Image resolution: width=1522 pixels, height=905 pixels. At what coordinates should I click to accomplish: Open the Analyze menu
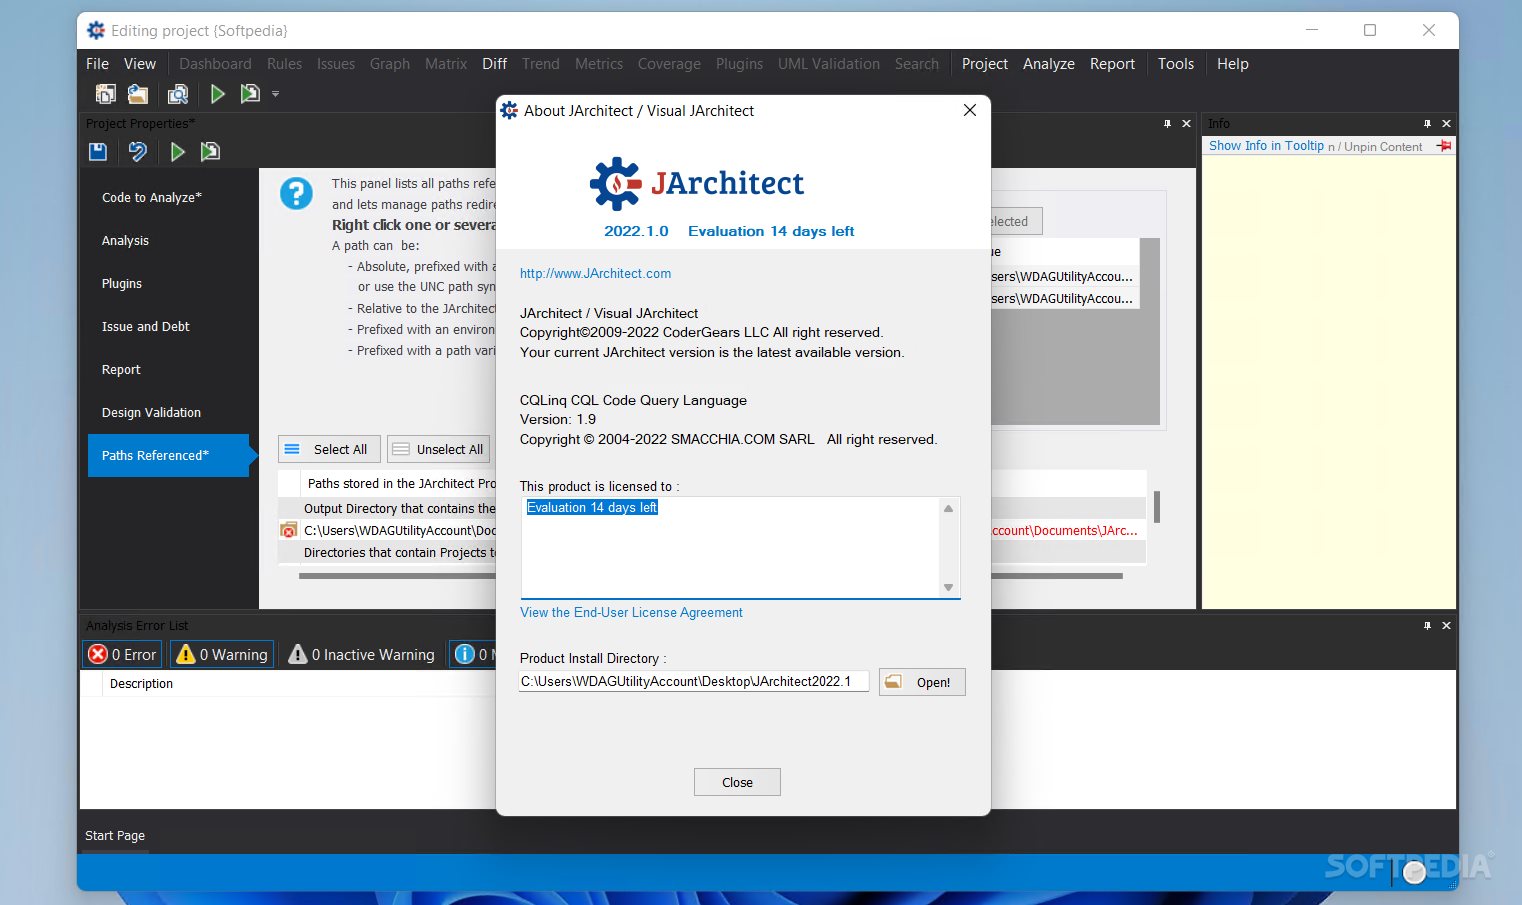pyautogui.click(x=1049, y=64)
